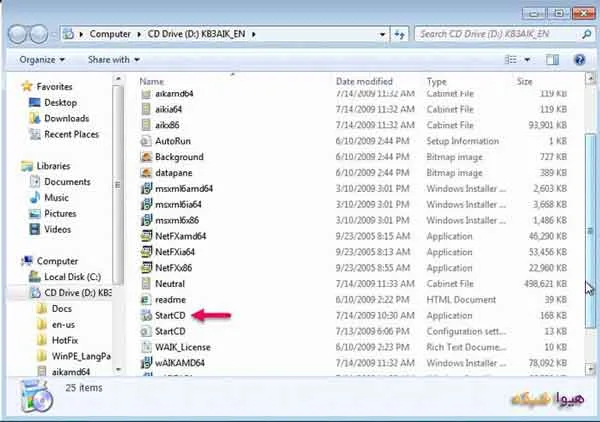Open Documents library in navigation pane

[x=67, y=182]
